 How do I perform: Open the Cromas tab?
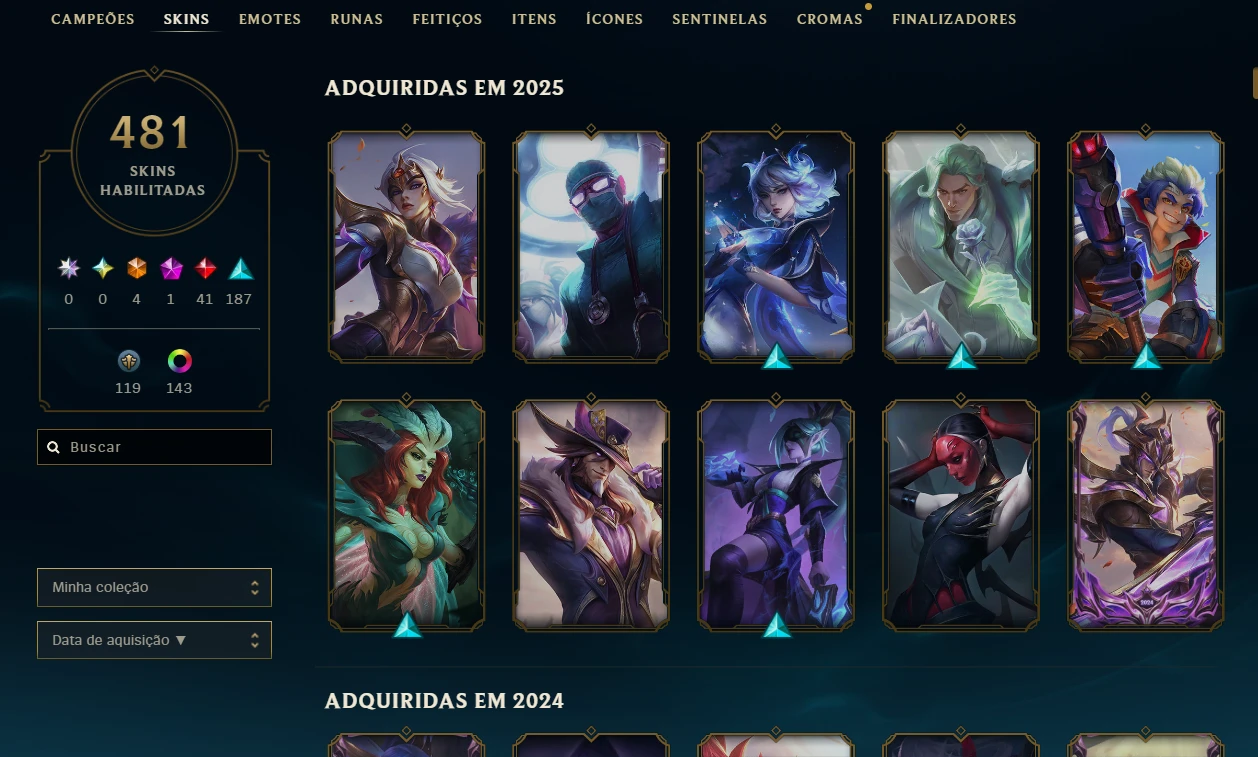(830, 19)
